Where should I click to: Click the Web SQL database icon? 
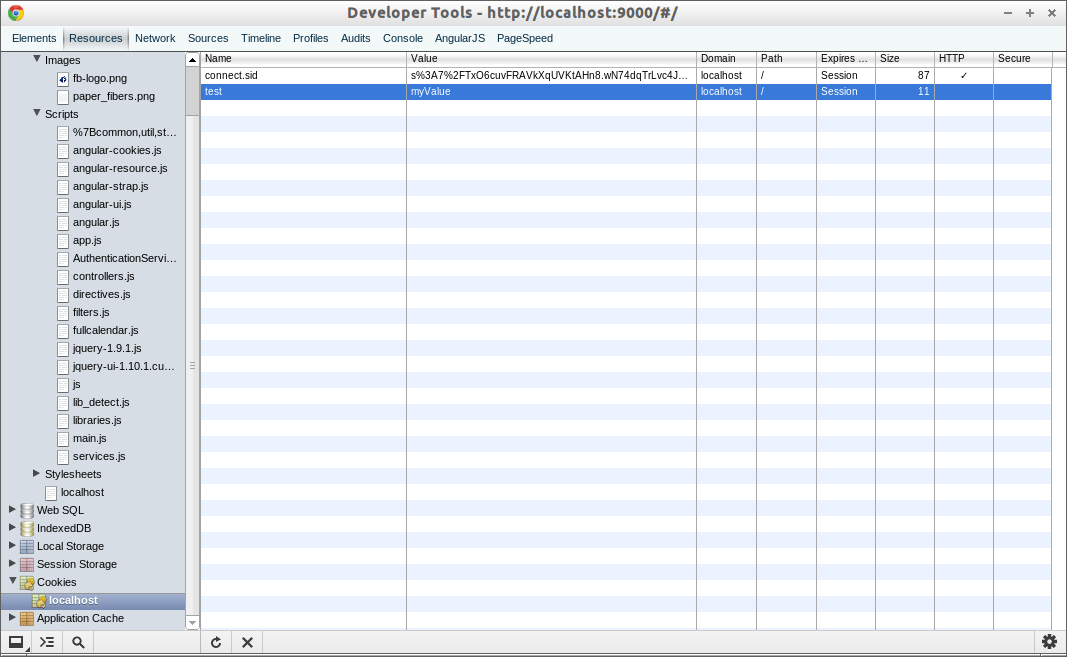[x=27, y=511]
